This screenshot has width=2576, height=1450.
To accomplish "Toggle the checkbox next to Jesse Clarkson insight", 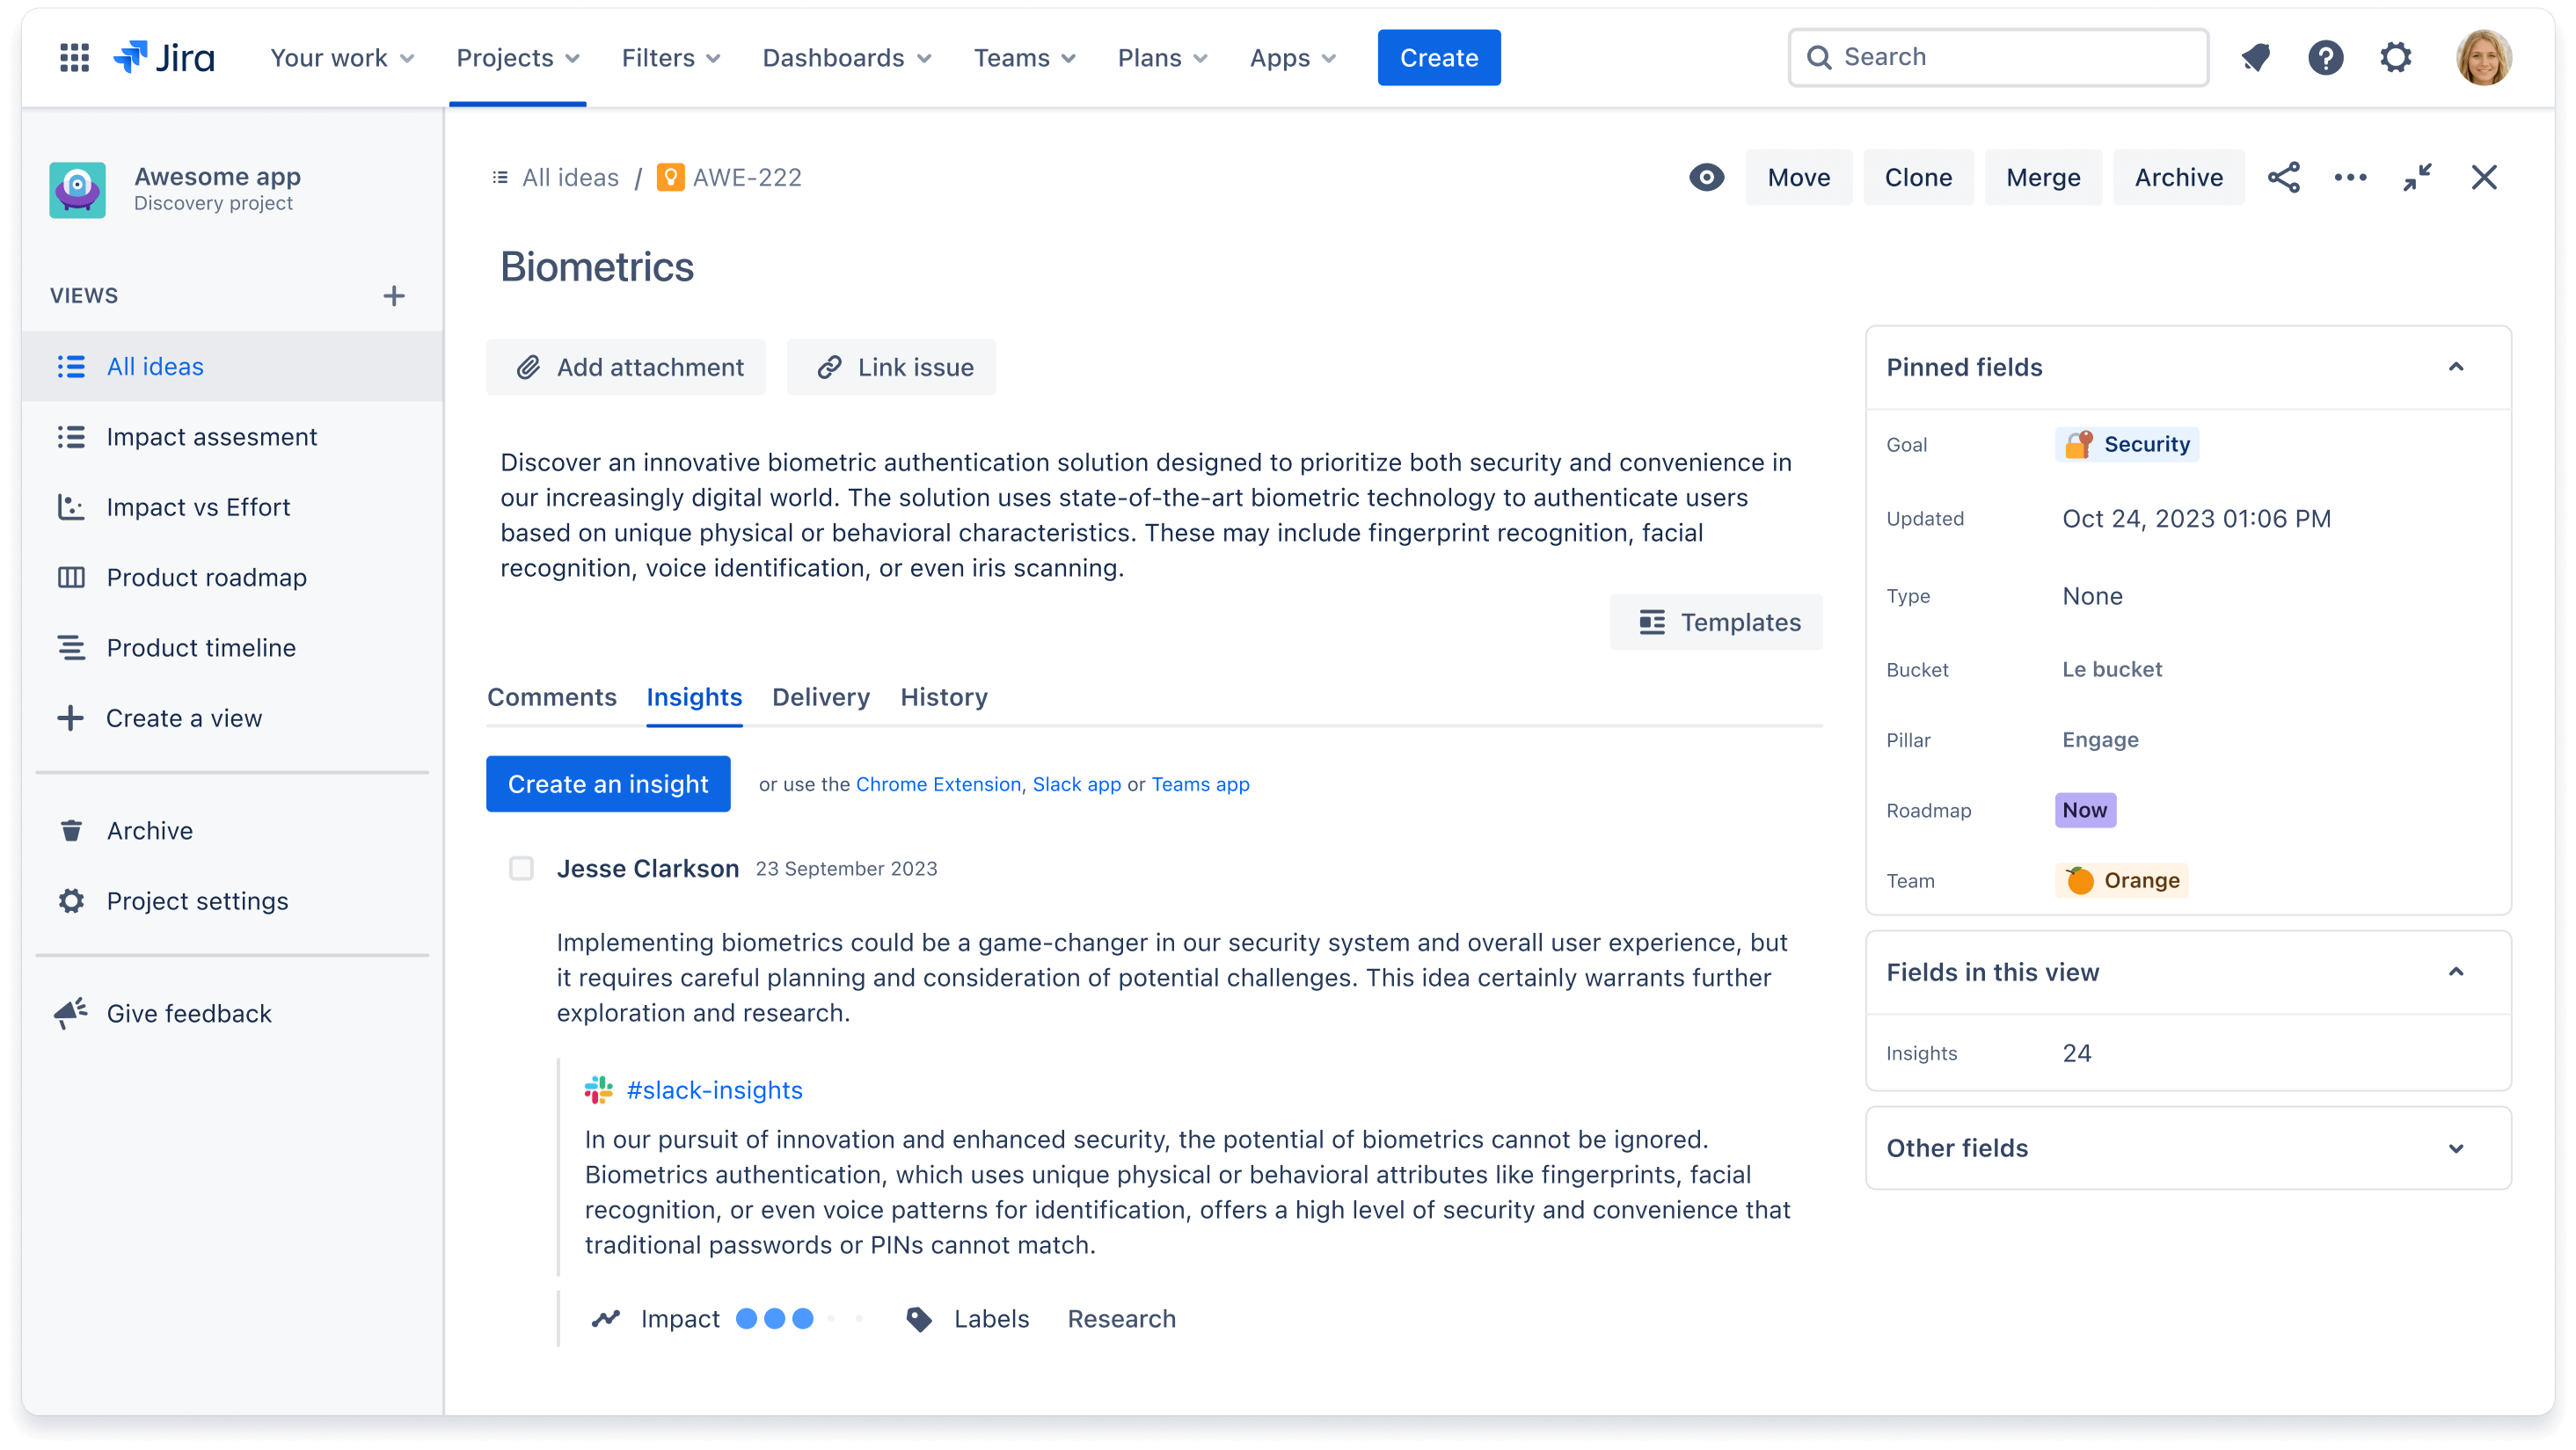I will 522,868.
